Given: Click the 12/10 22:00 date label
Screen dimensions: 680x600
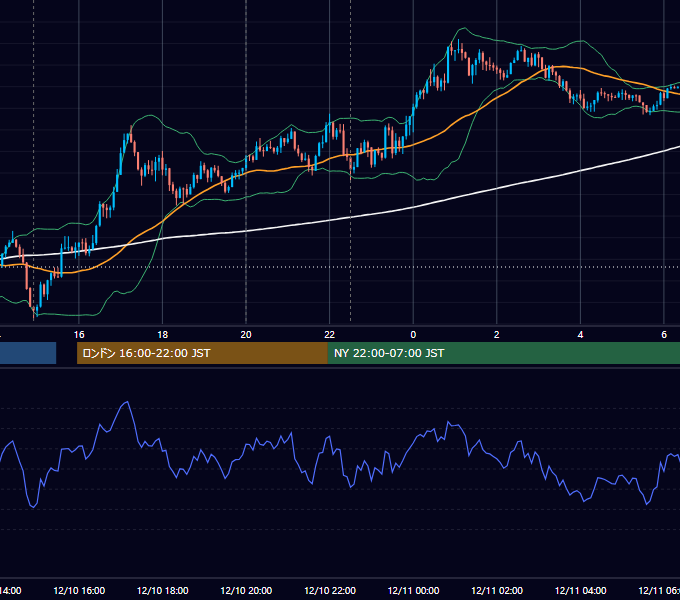Looking at the screenshot, I should click(330, 591).
